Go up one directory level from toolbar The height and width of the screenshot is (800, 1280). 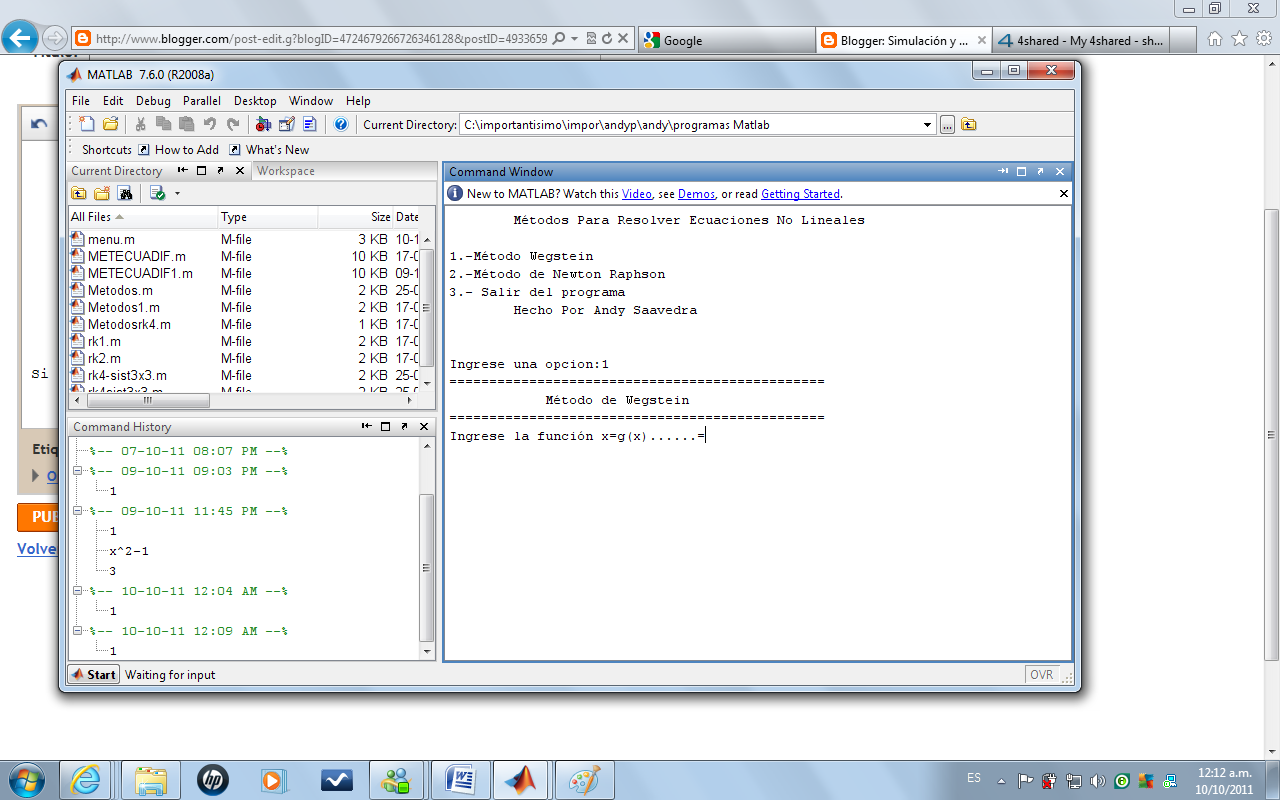tap(968, 125)
